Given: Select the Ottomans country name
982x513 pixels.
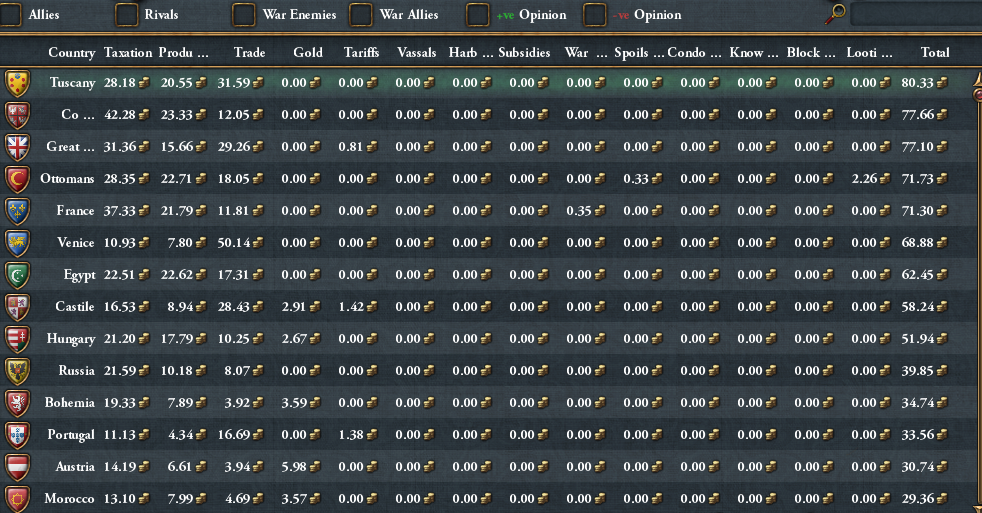Looking at the screenshot, I should pos(67,179).
